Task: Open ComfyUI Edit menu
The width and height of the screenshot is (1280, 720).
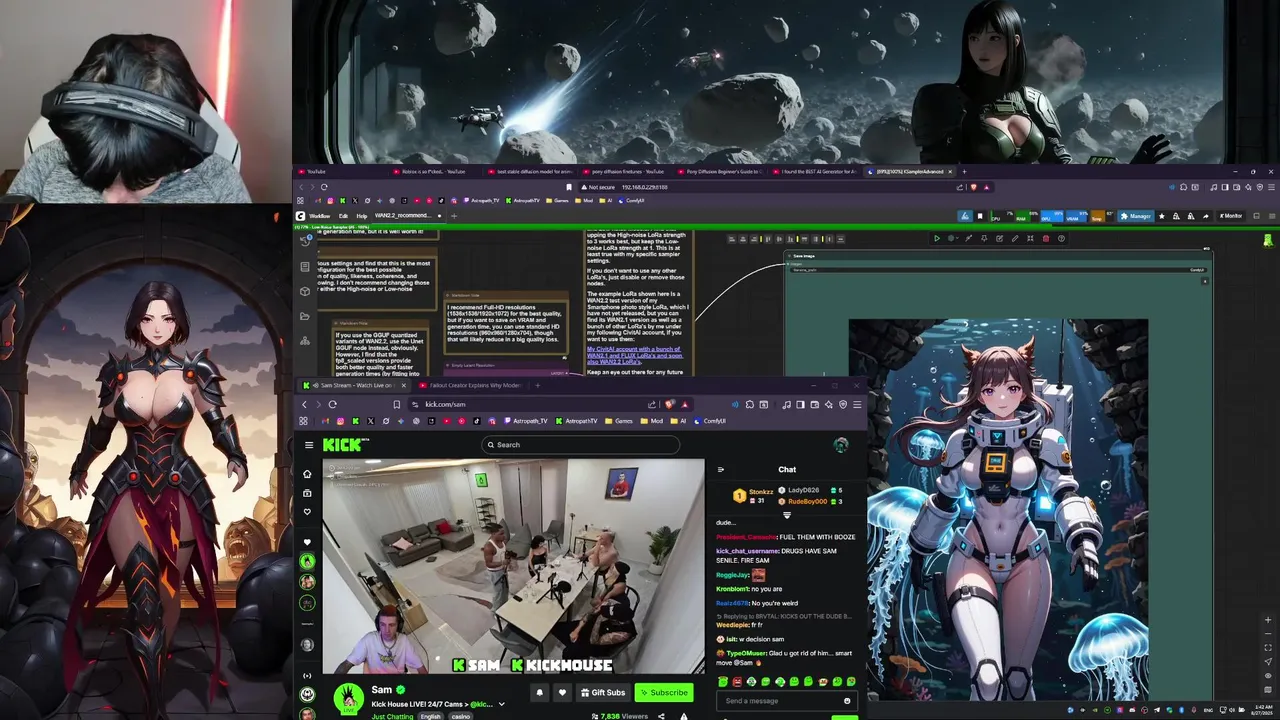Action: 343,216
